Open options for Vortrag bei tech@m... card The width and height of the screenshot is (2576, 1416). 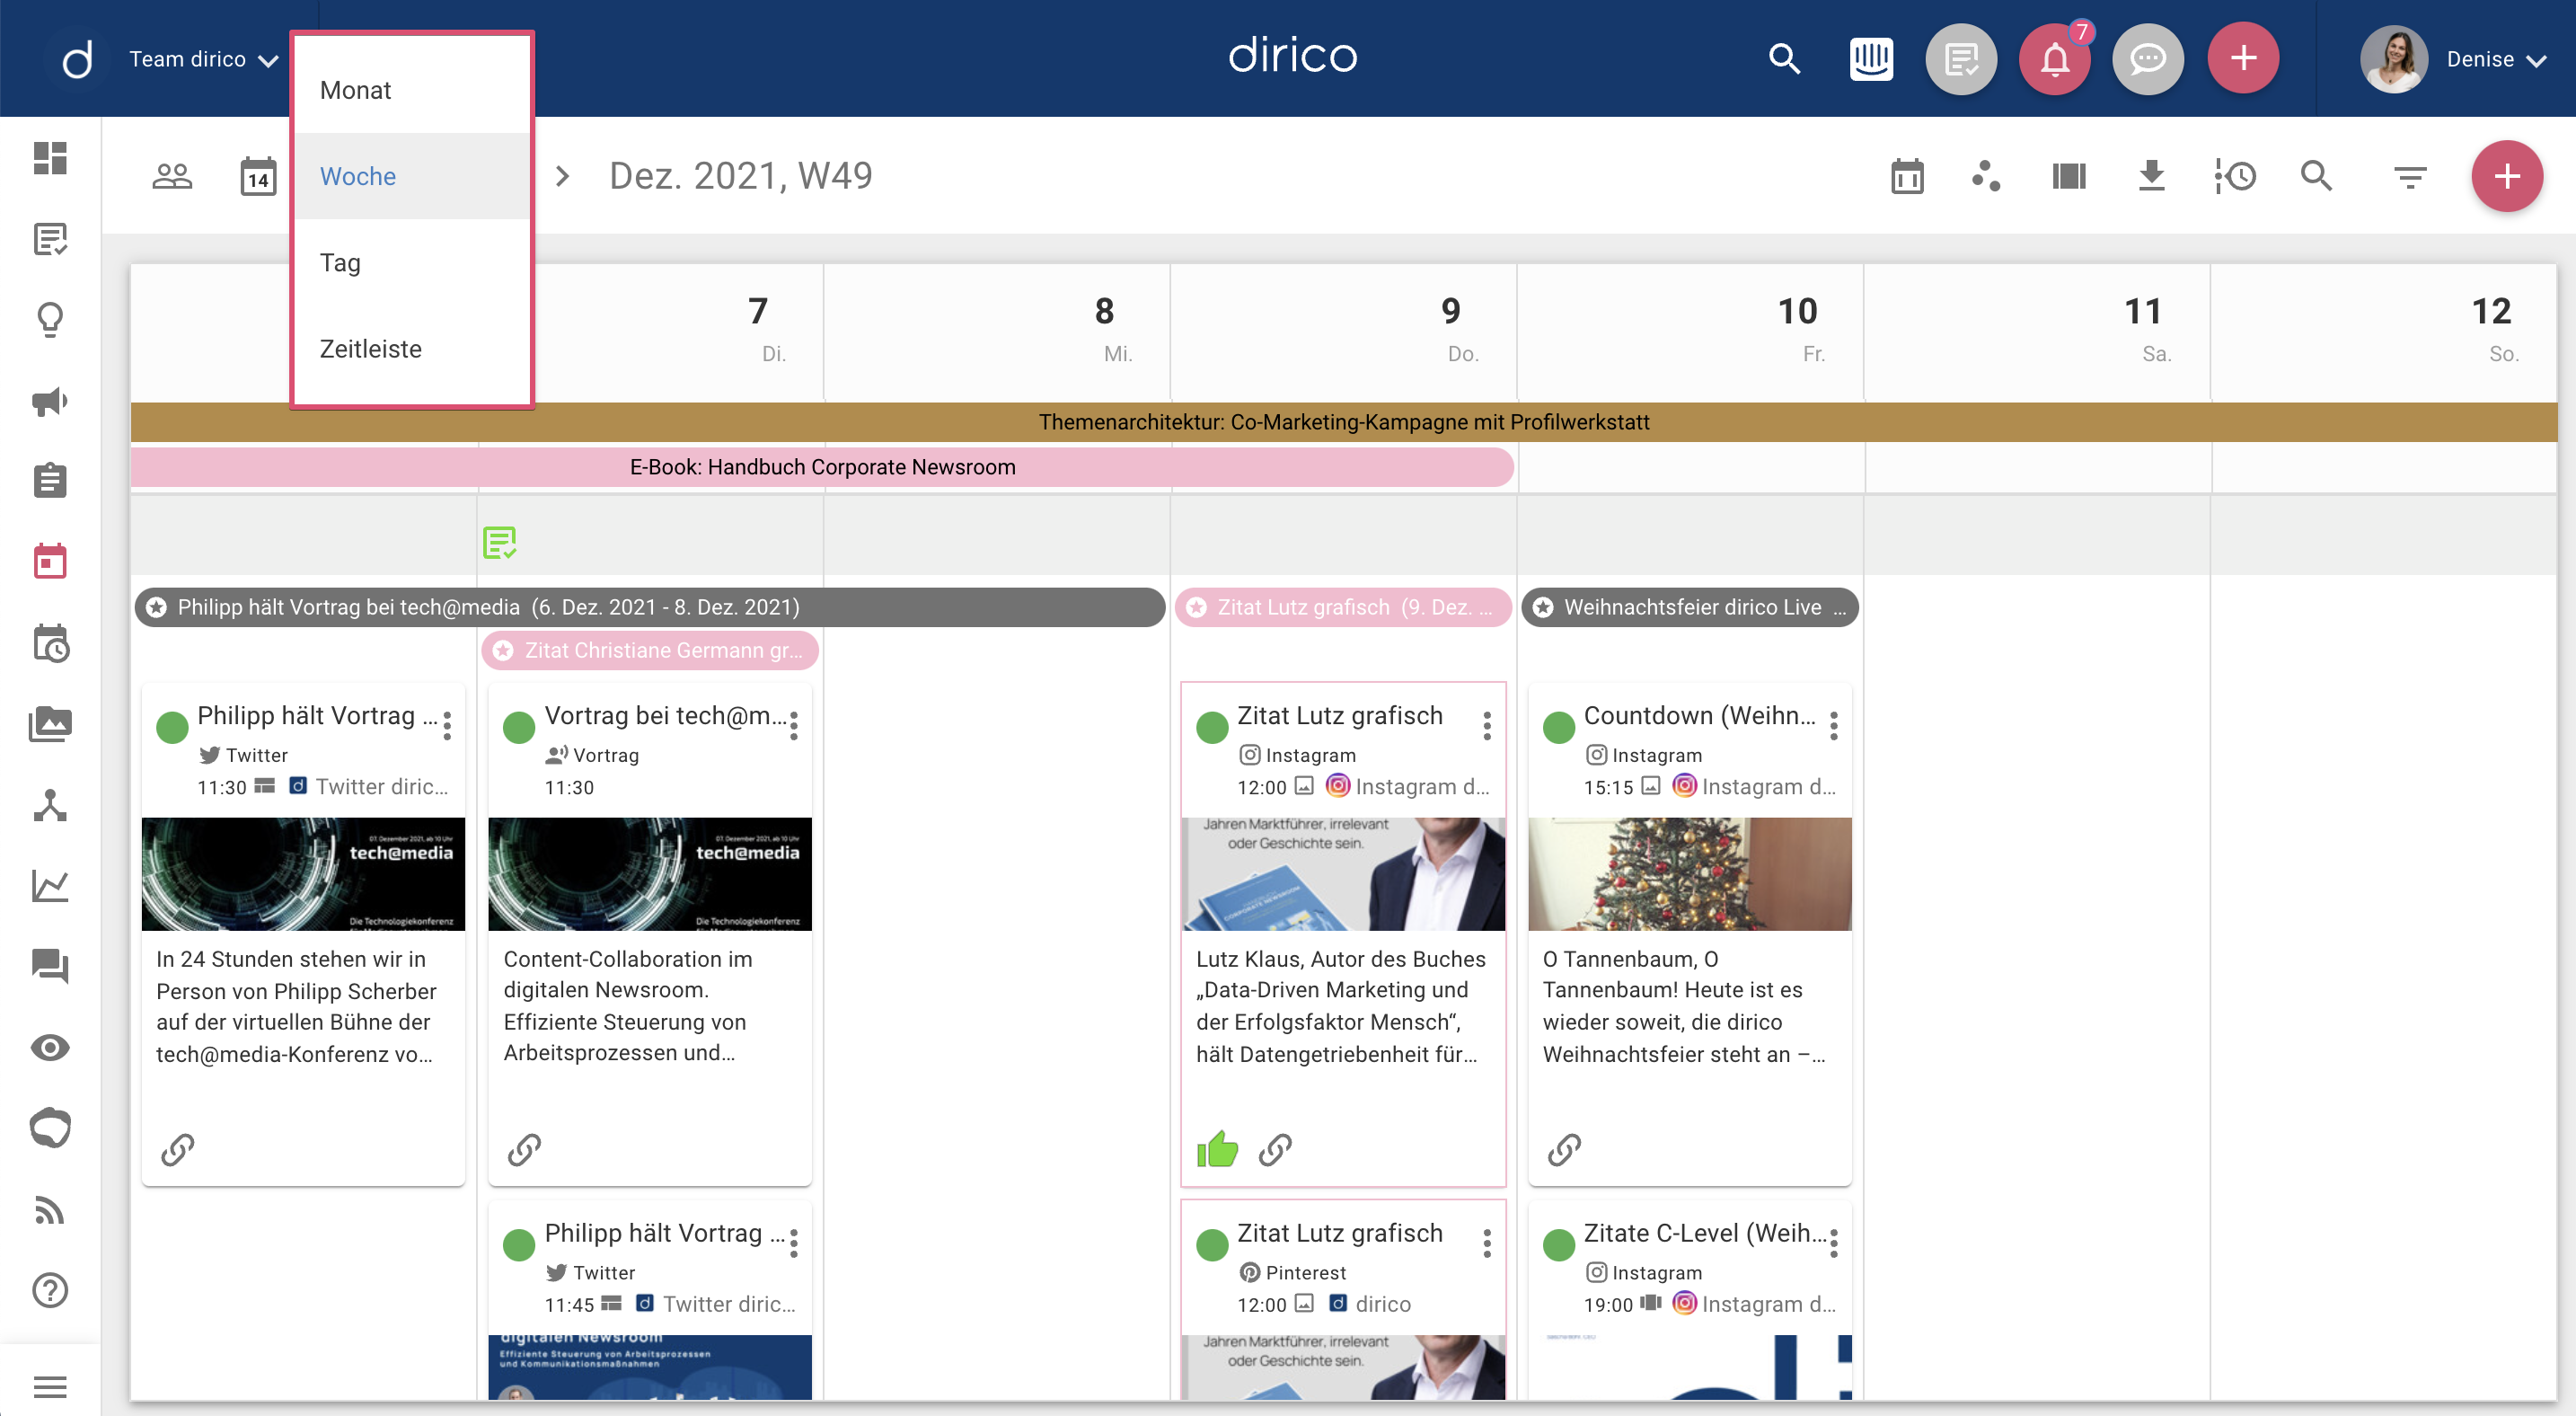(x=794, y=725)
